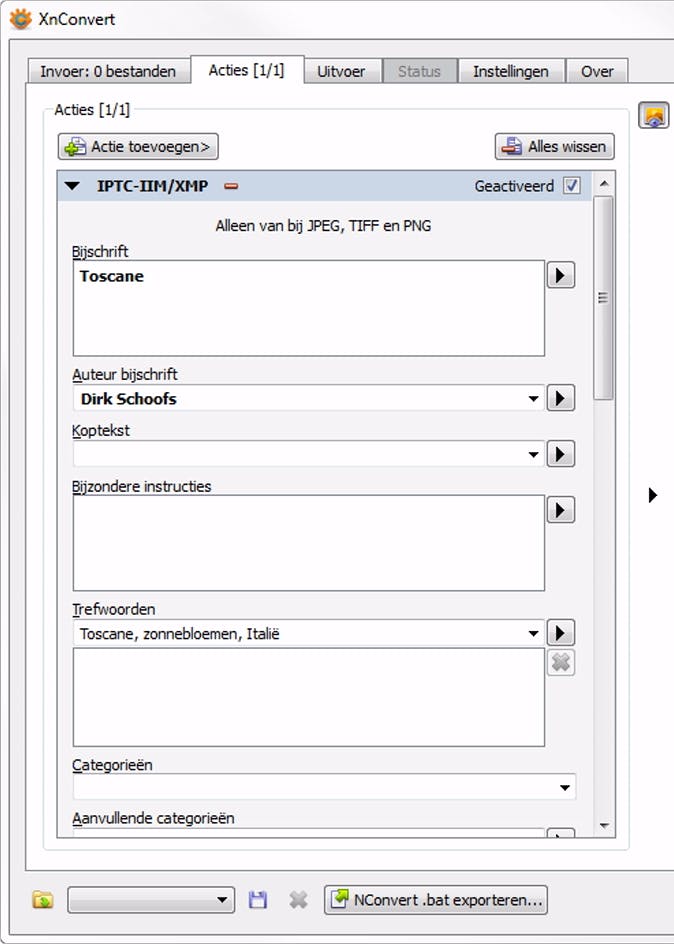
Task: Click the Actie toevoegen button
Action: coord(138,146)
